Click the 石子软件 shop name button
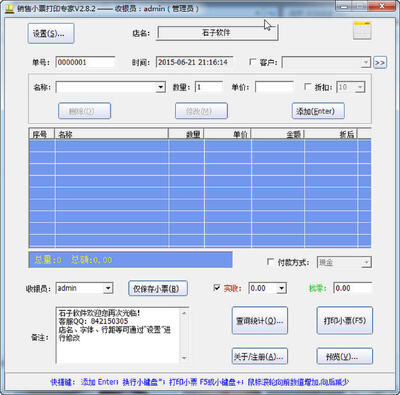400x395 pixels. point(217,33)
